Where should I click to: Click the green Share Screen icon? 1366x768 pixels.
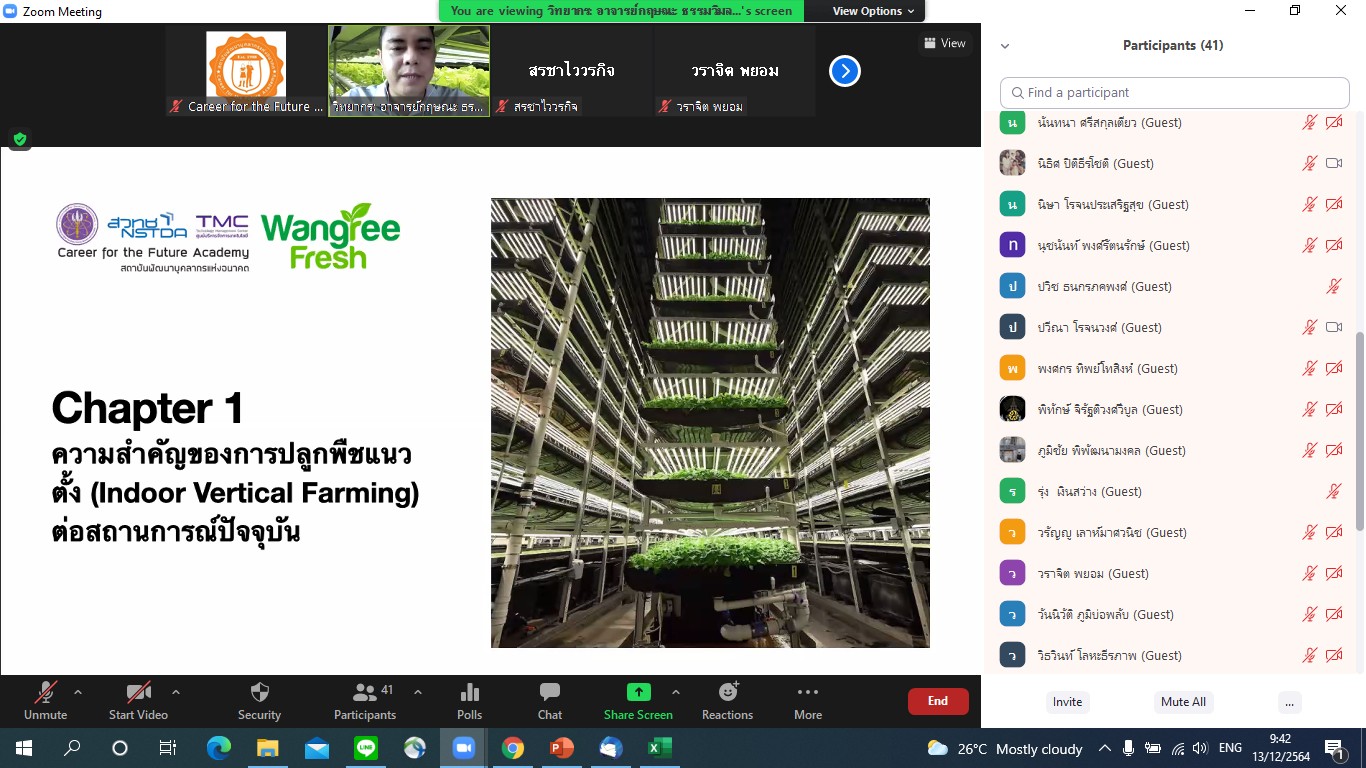638,692
